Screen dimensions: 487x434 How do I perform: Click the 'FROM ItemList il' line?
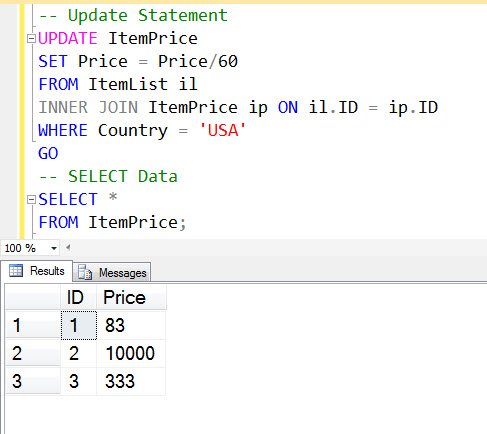[x=118, y=84]
